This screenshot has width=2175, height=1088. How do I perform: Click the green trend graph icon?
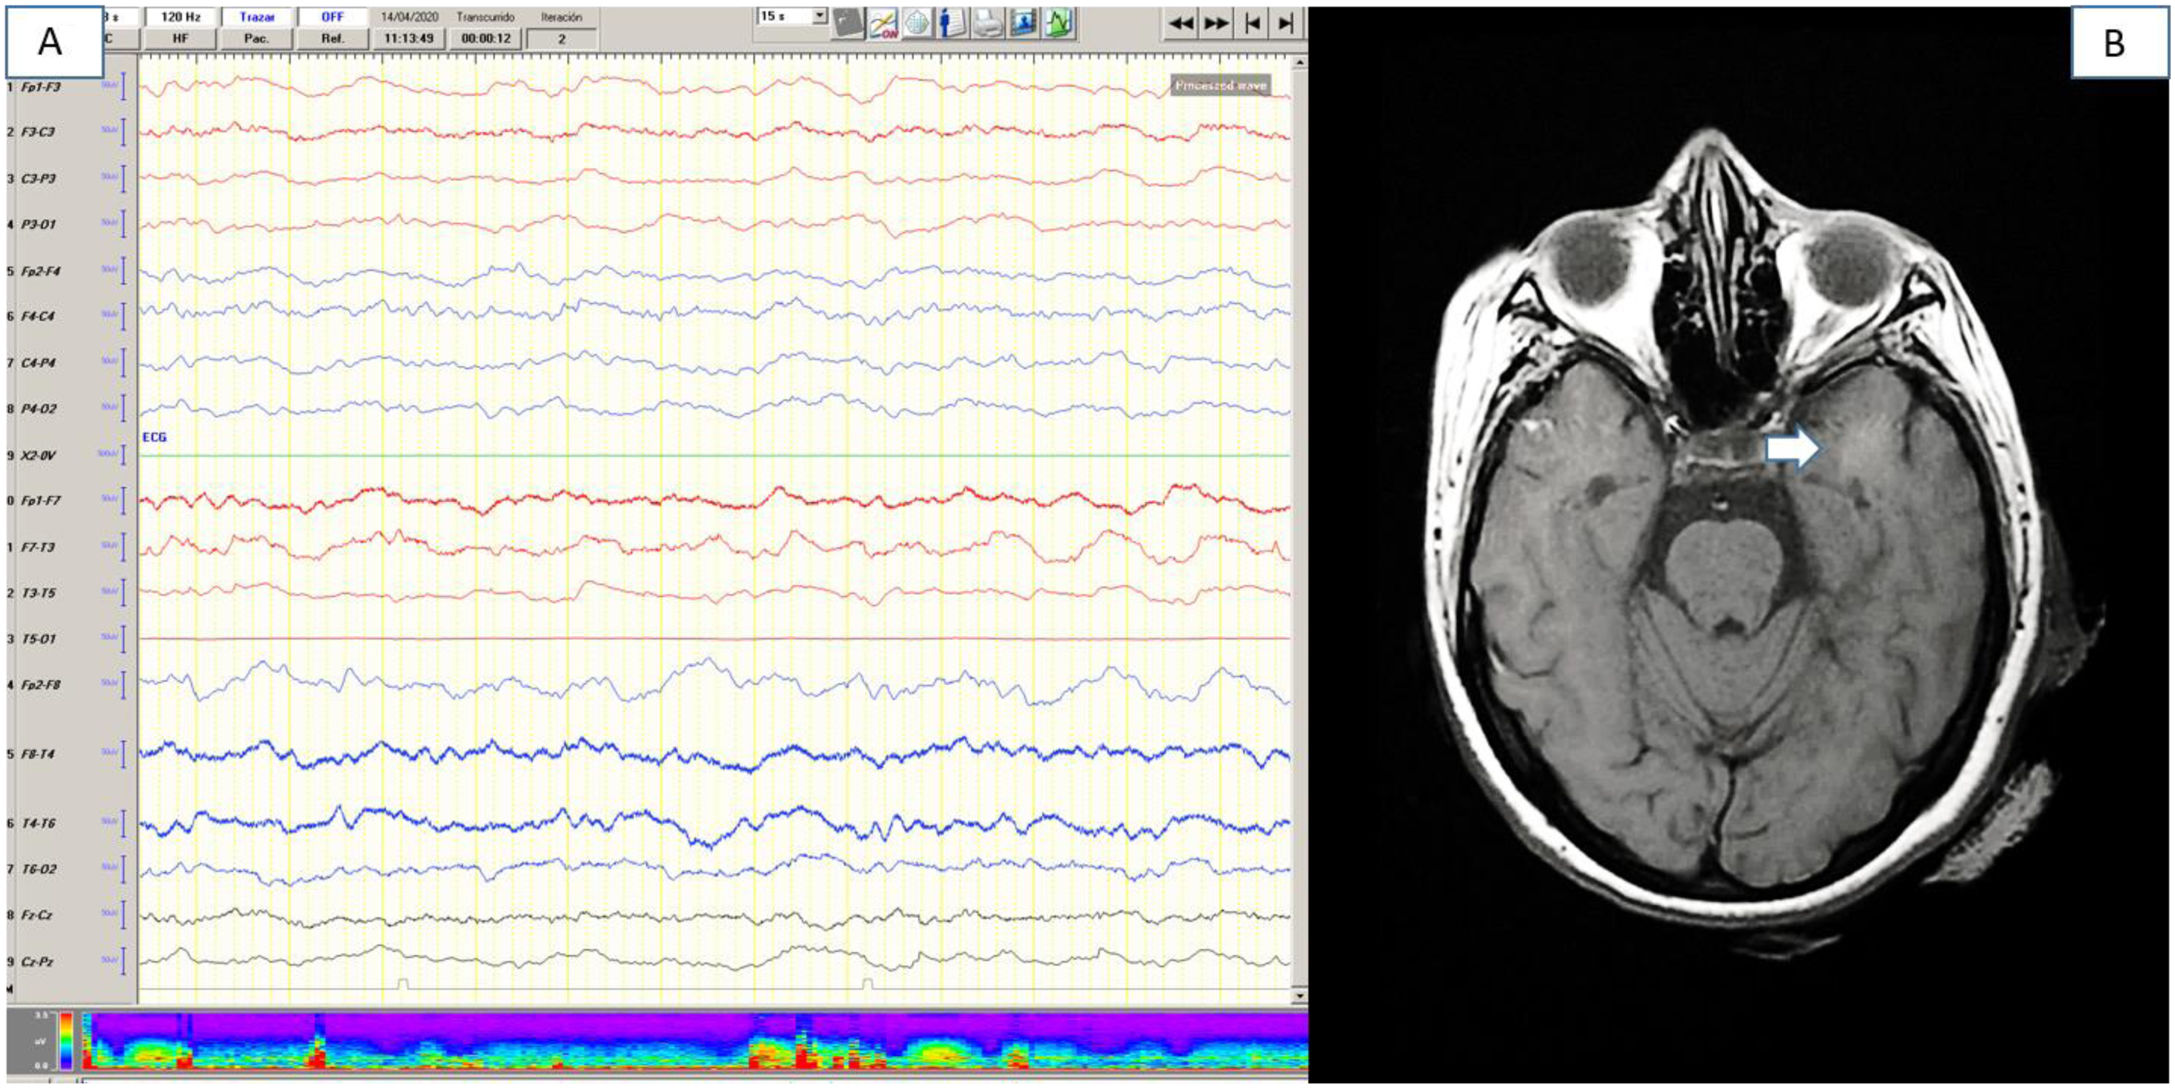coord(1058,23)
